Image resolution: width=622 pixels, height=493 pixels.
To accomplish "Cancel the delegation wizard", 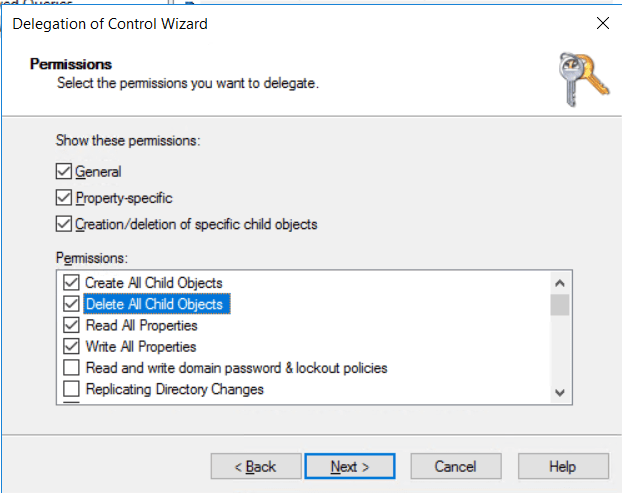I will [455, 466].
